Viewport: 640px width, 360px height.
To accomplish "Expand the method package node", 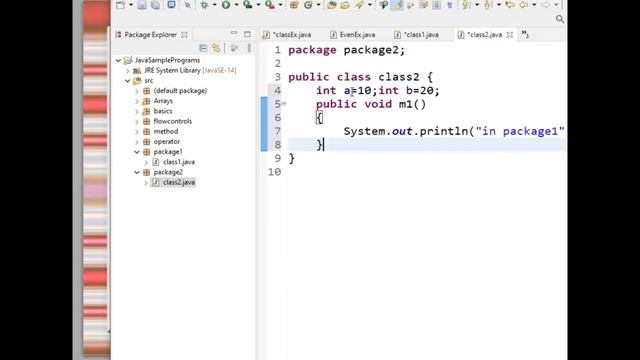I will point(137,132).
